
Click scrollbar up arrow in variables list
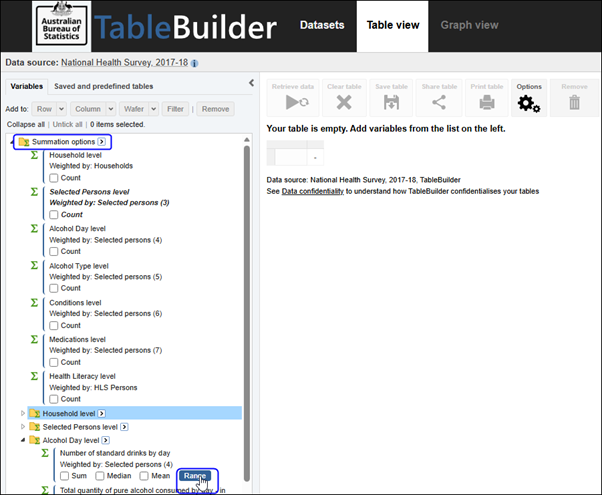point(247,140)
